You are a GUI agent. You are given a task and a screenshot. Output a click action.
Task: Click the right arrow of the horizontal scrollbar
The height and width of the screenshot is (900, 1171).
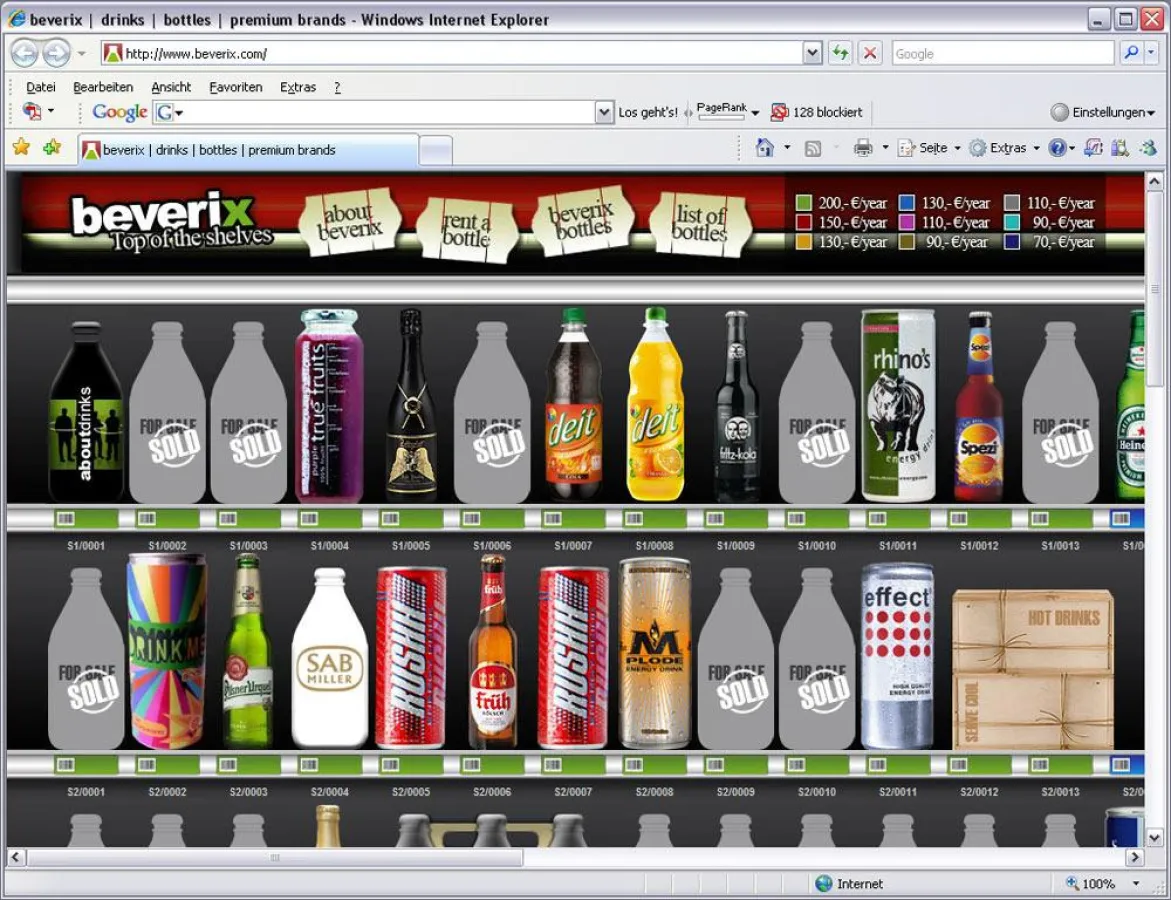pyautogui.click(x=1135, y=857)
